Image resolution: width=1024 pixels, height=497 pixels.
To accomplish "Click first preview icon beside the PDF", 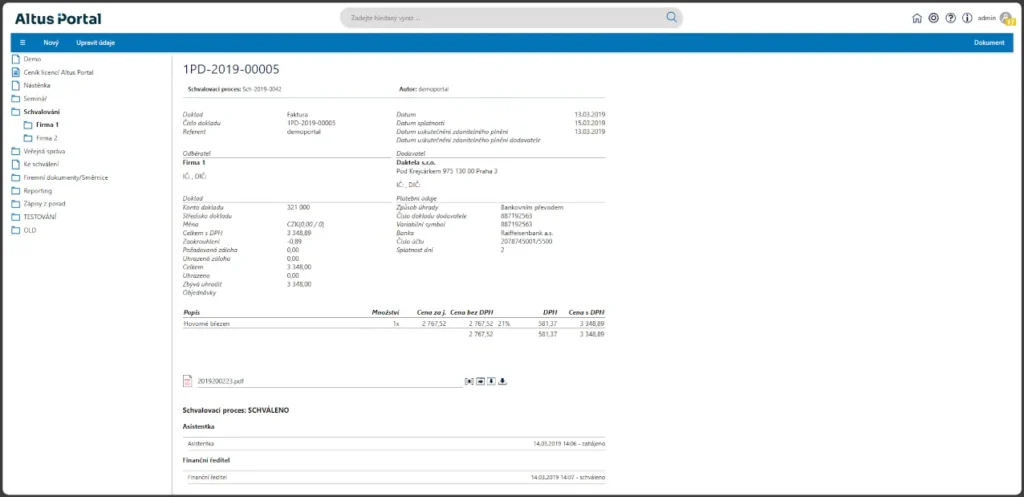I will (468, 381).
